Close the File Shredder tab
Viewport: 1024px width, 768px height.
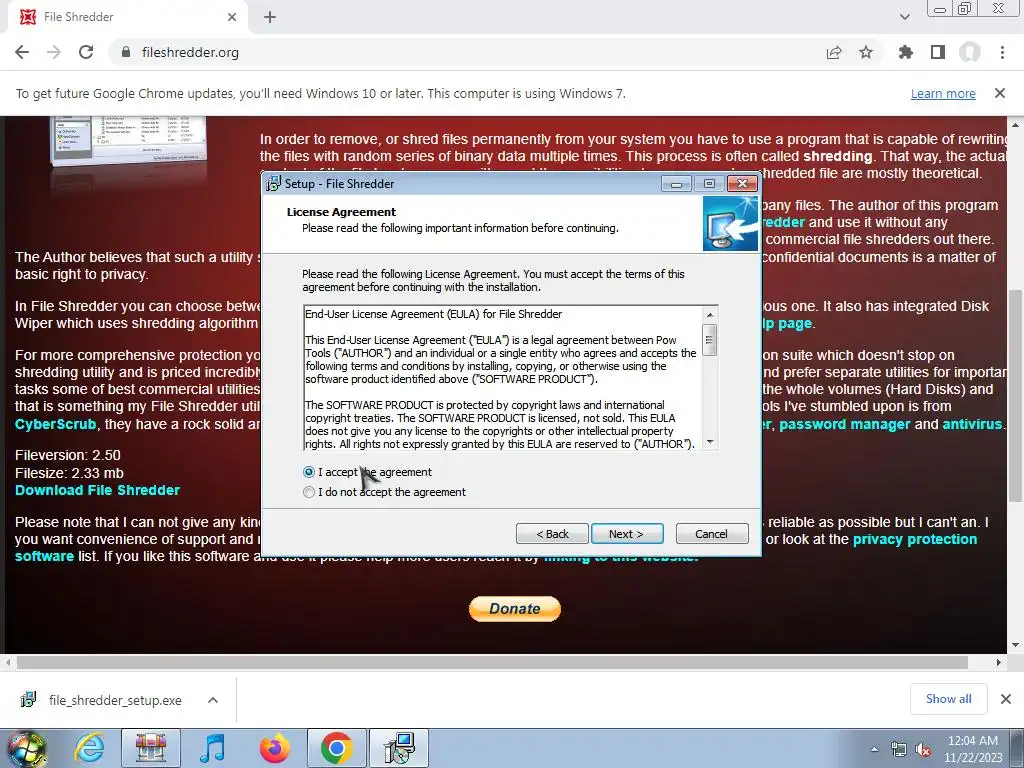click(x=232, y=17)
